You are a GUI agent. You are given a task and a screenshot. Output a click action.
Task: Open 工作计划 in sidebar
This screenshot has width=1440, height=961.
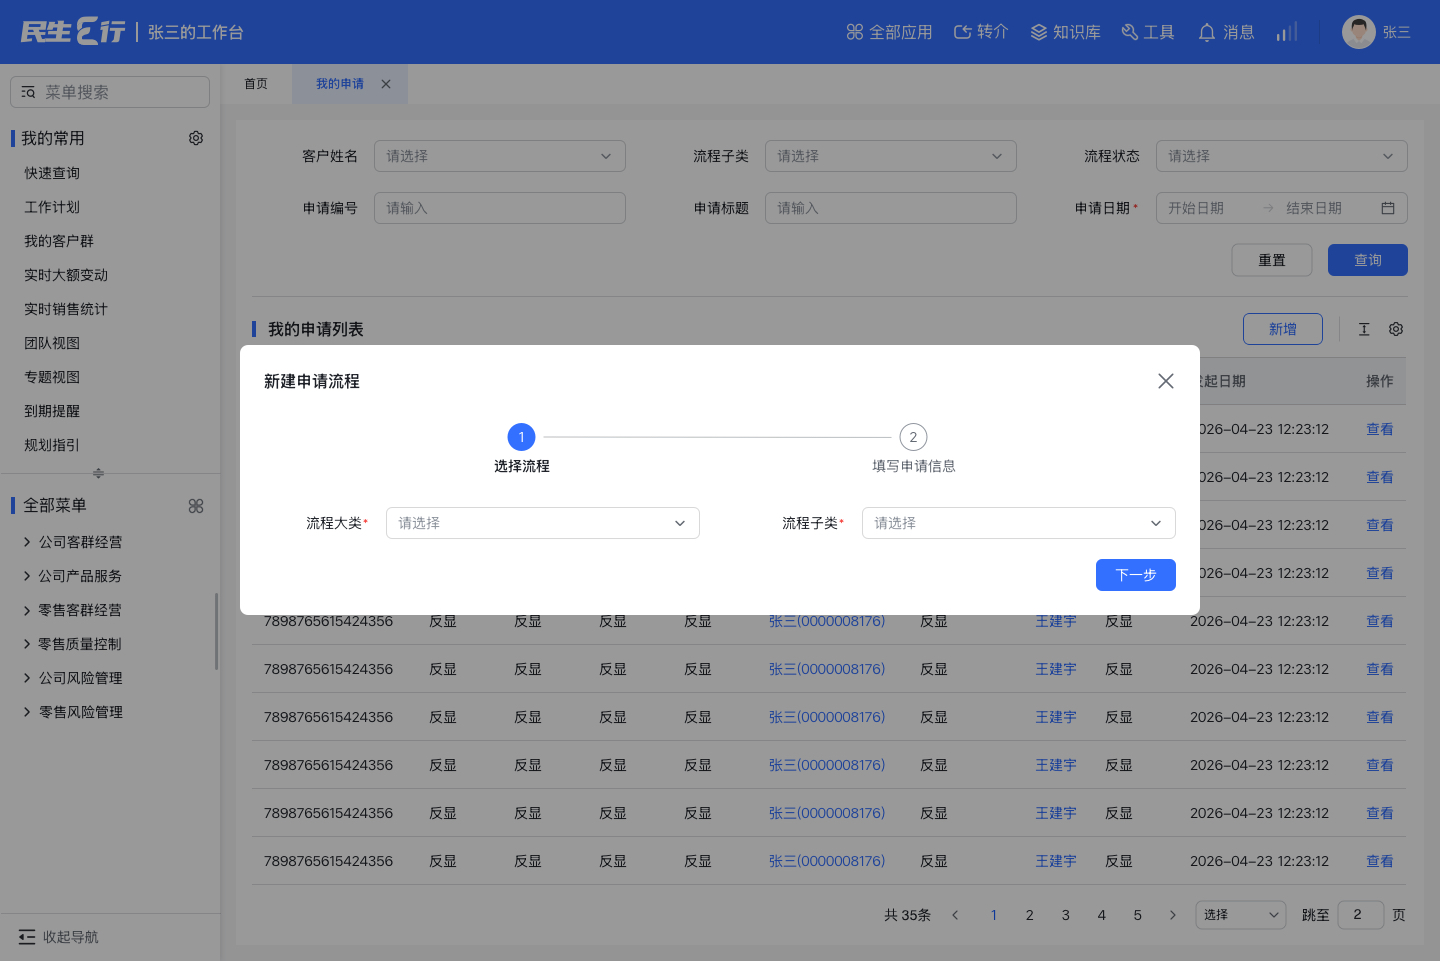52,207
